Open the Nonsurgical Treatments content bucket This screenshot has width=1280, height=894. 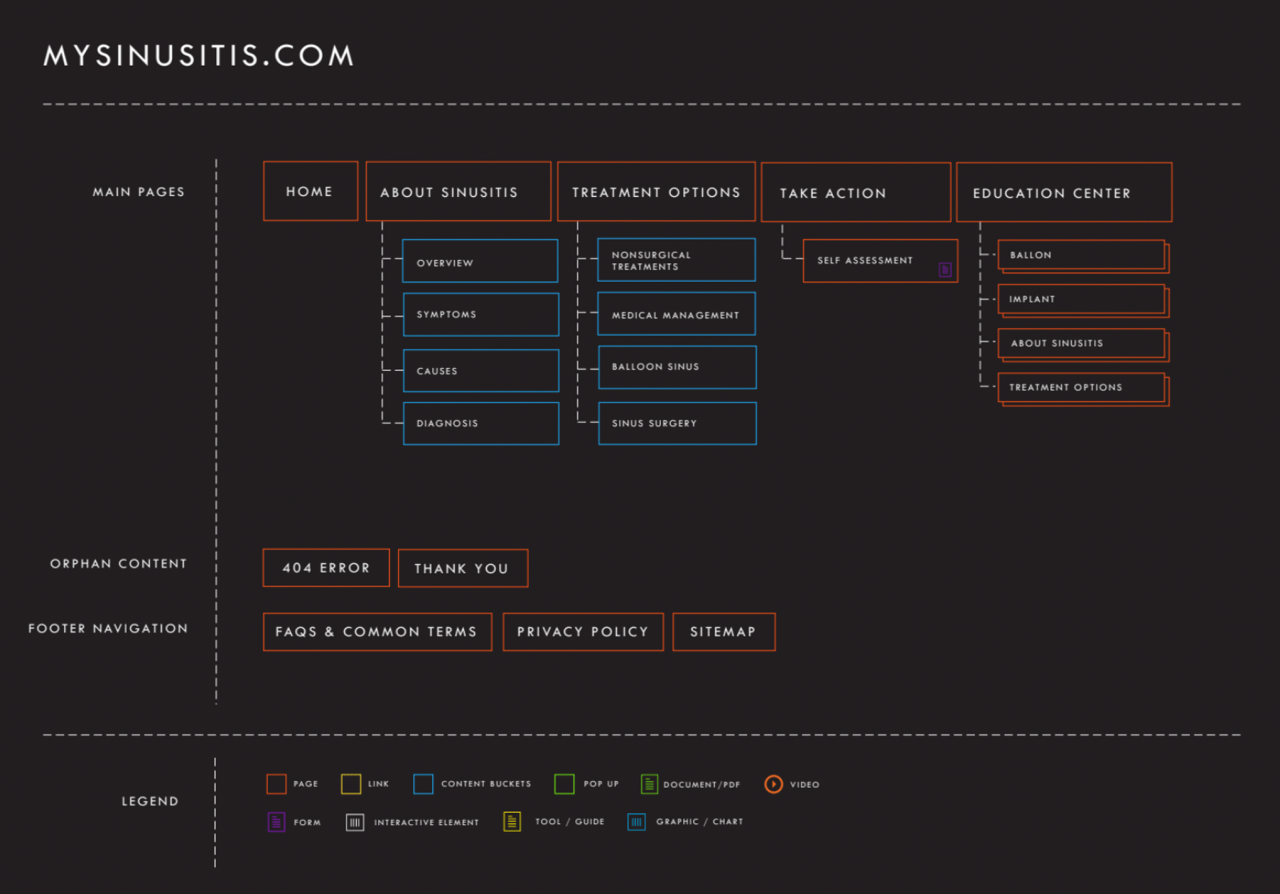[x=676, y=260]
